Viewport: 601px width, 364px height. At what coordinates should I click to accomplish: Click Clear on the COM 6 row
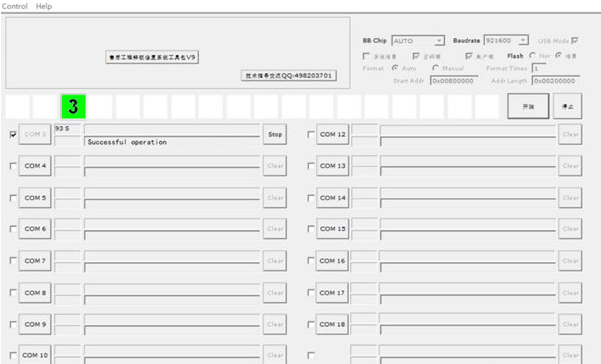(275, 229)
